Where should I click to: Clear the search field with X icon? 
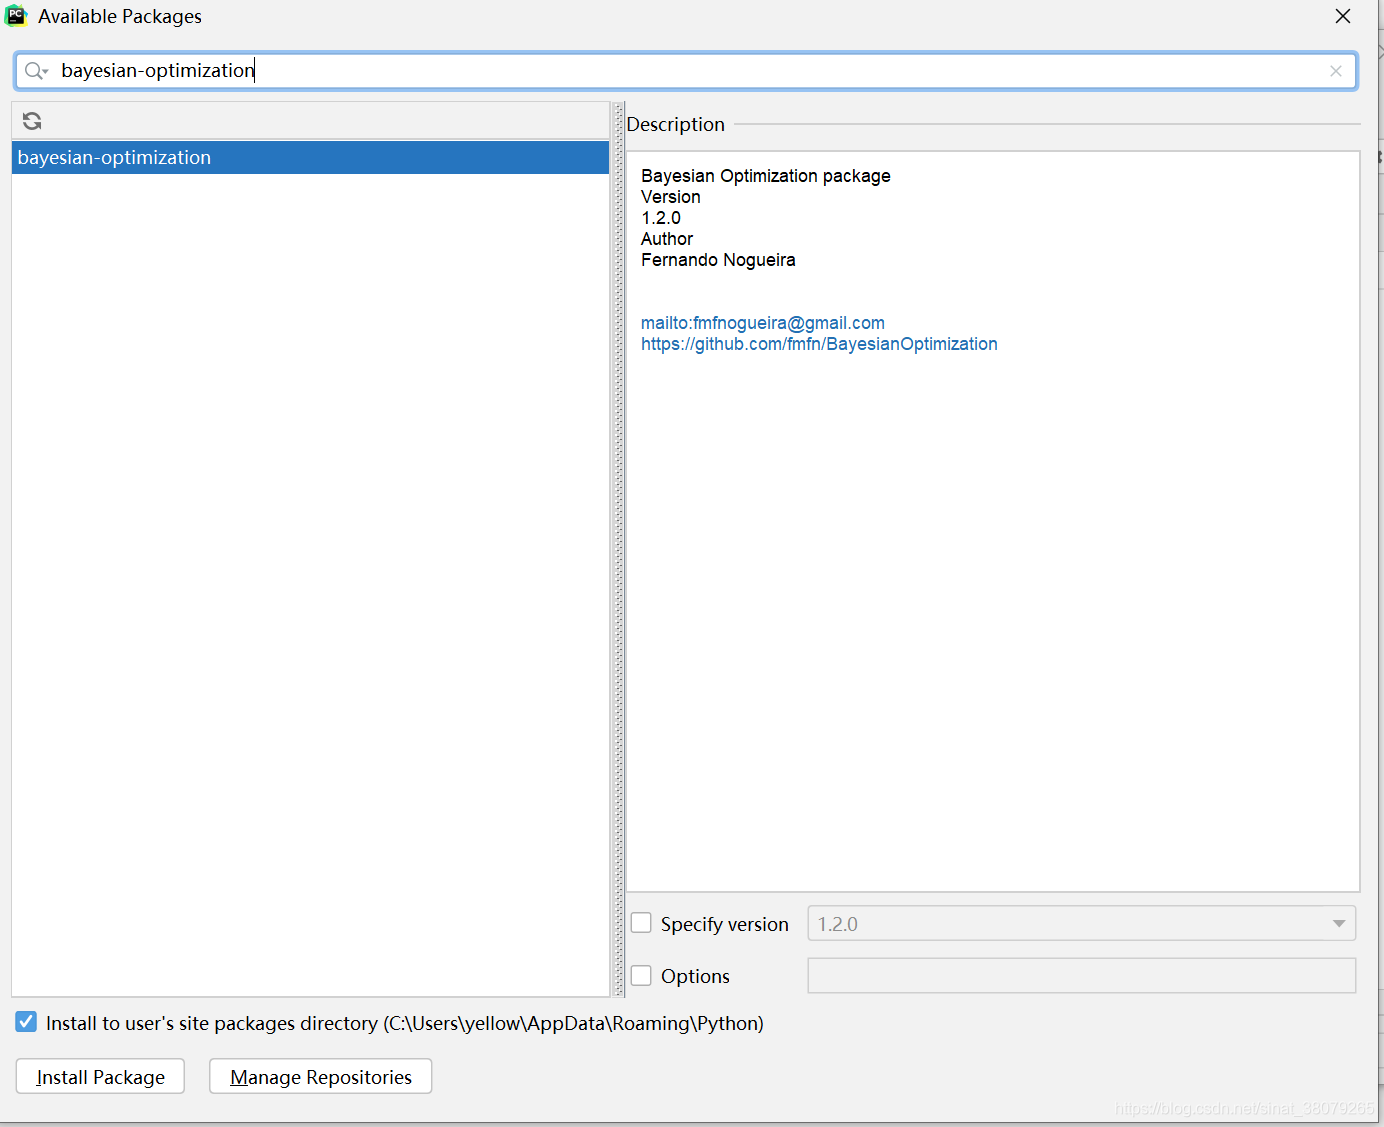[1336, 71]
